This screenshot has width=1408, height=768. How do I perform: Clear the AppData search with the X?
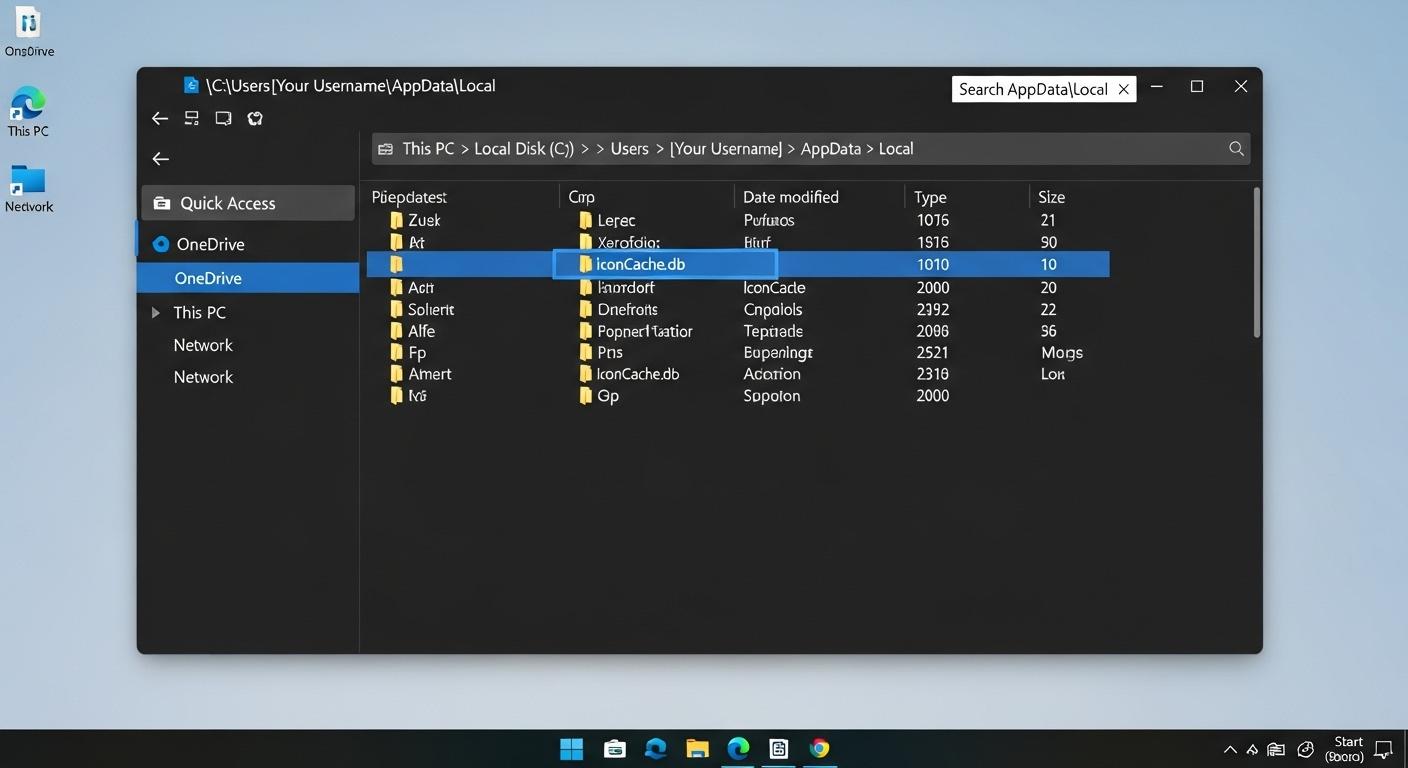click(x=1122, y=89)
